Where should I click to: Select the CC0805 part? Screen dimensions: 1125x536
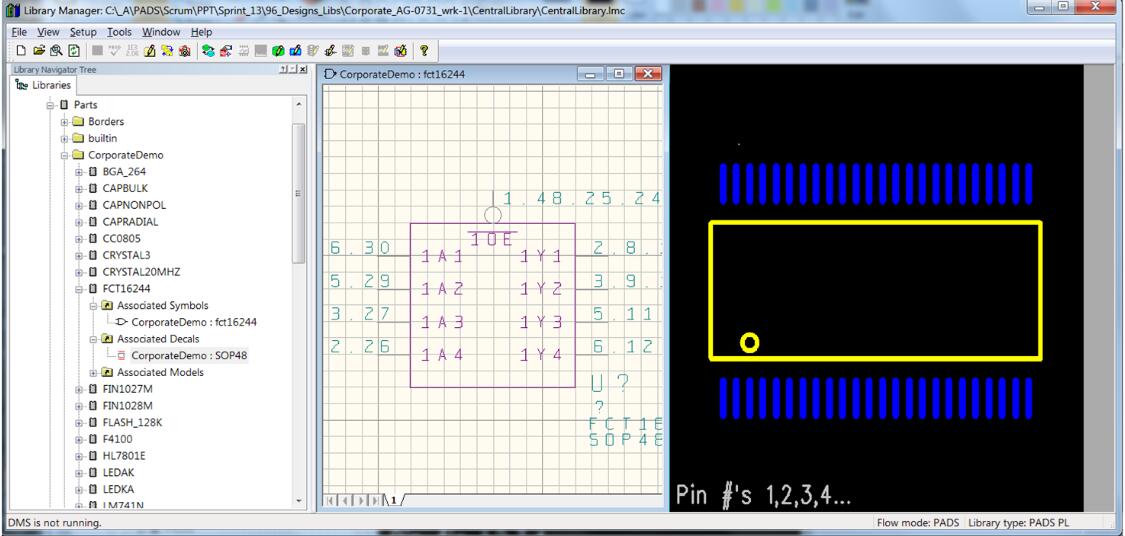pyautogui.click(x=121, y=239)
